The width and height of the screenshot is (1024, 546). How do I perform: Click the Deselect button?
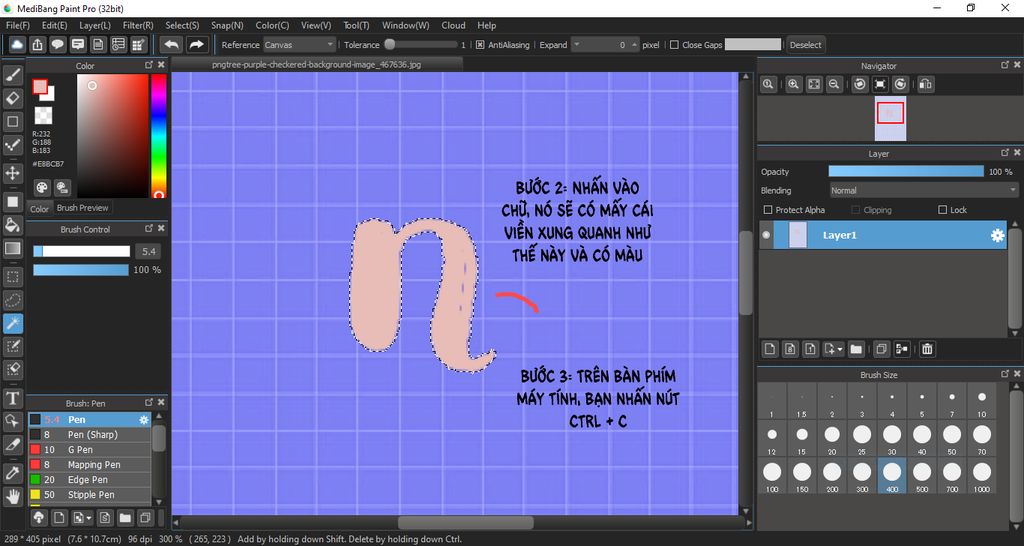805,45
